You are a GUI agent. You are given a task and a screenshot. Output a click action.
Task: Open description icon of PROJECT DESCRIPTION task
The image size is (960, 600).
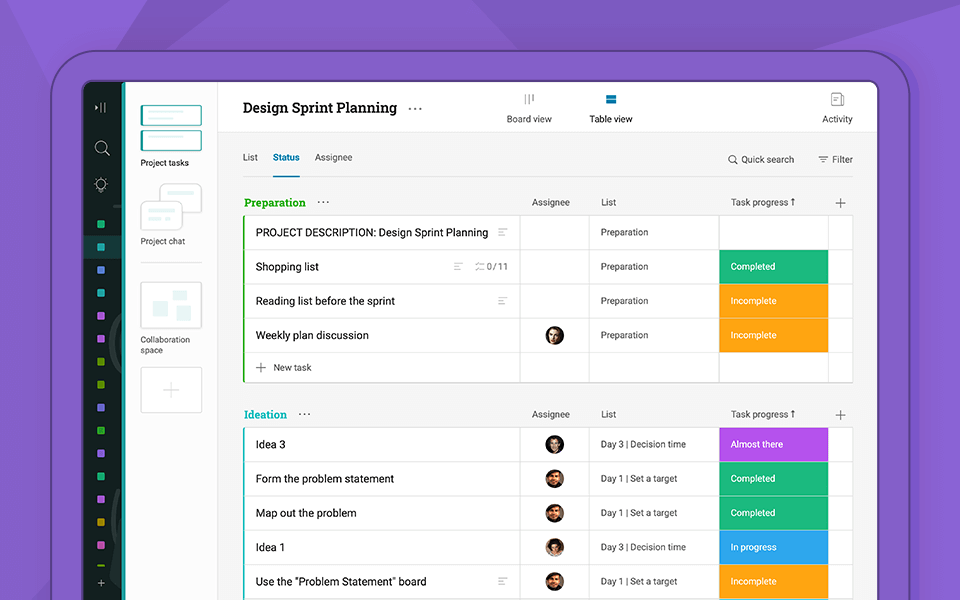tap(502, 232)
